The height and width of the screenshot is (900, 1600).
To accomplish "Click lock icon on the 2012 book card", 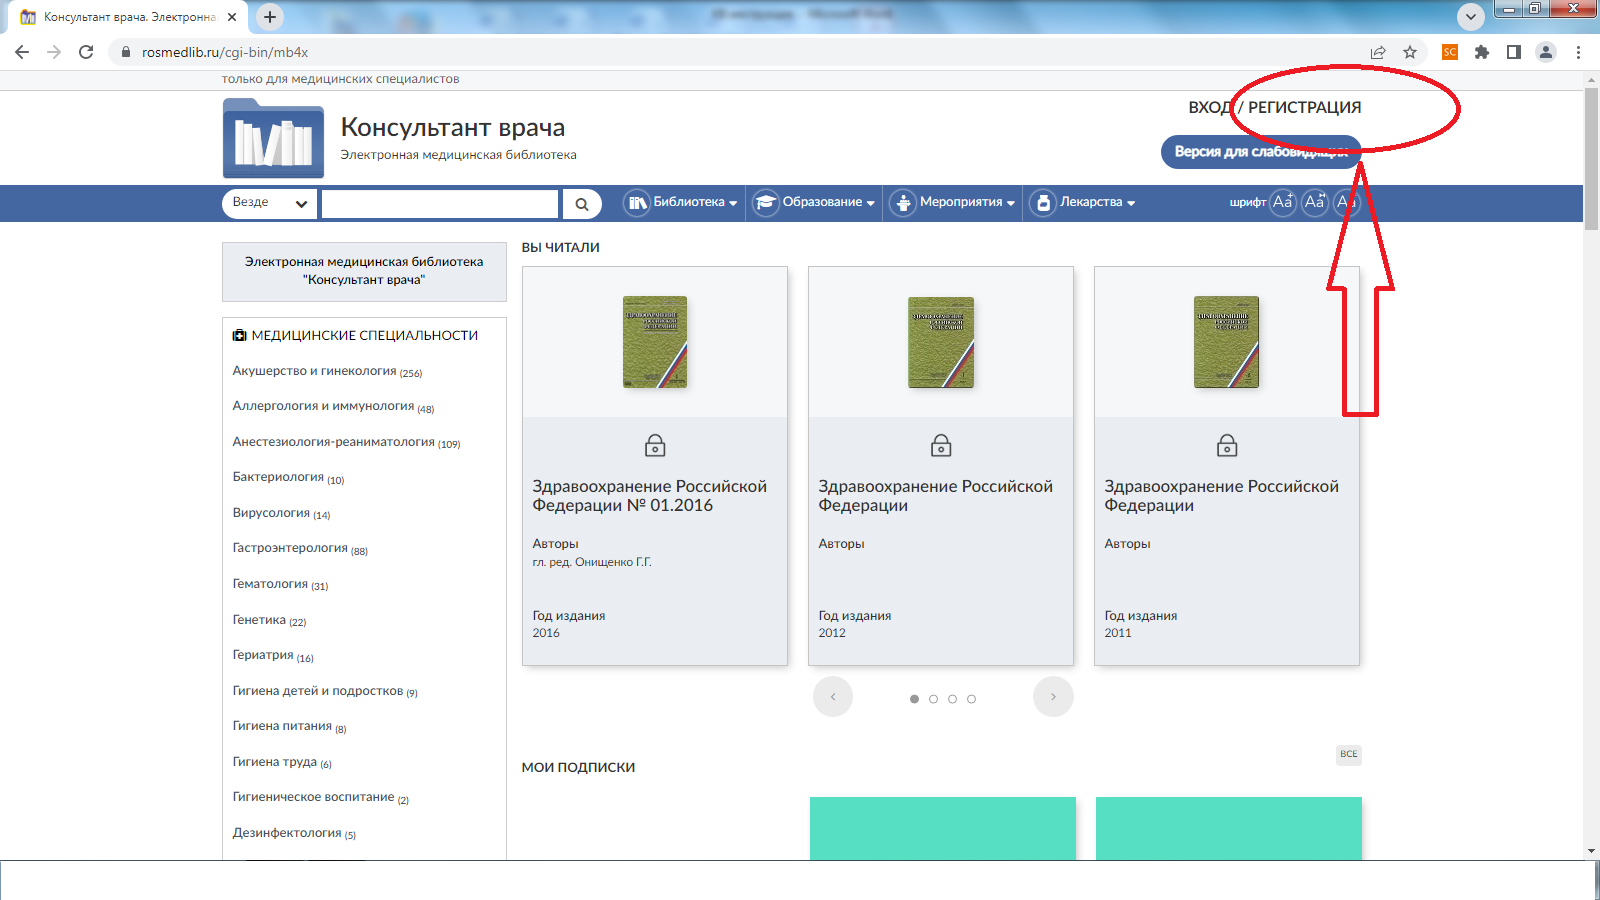I will pyautogui.click(x=941, y=445).
